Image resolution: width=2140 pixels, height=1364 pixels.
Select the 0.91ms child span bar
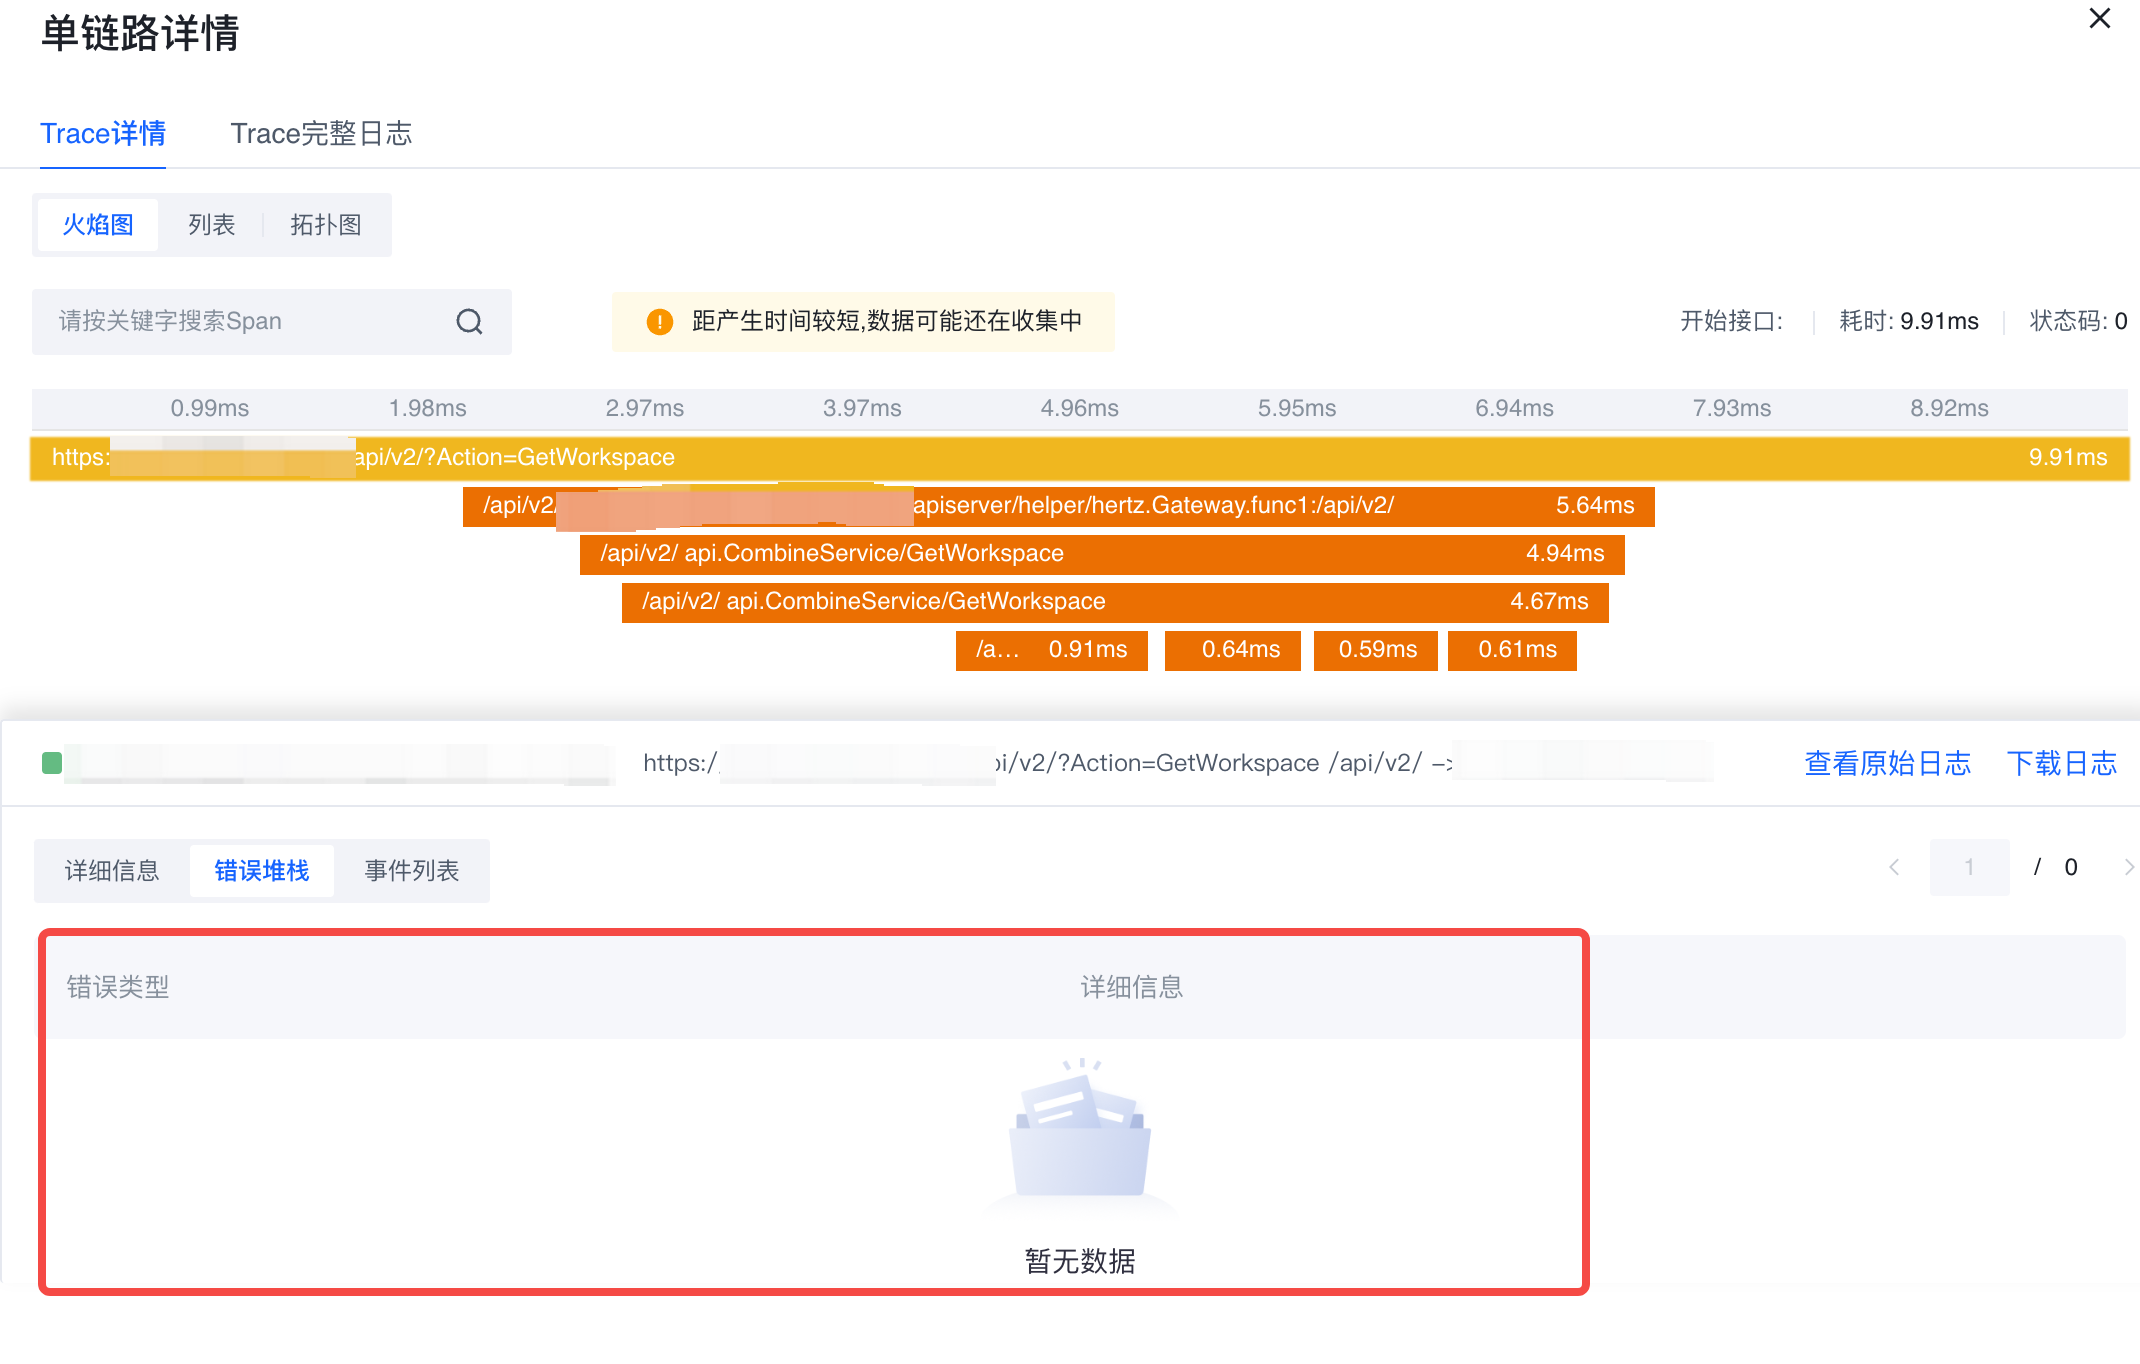pos(1051,650)
